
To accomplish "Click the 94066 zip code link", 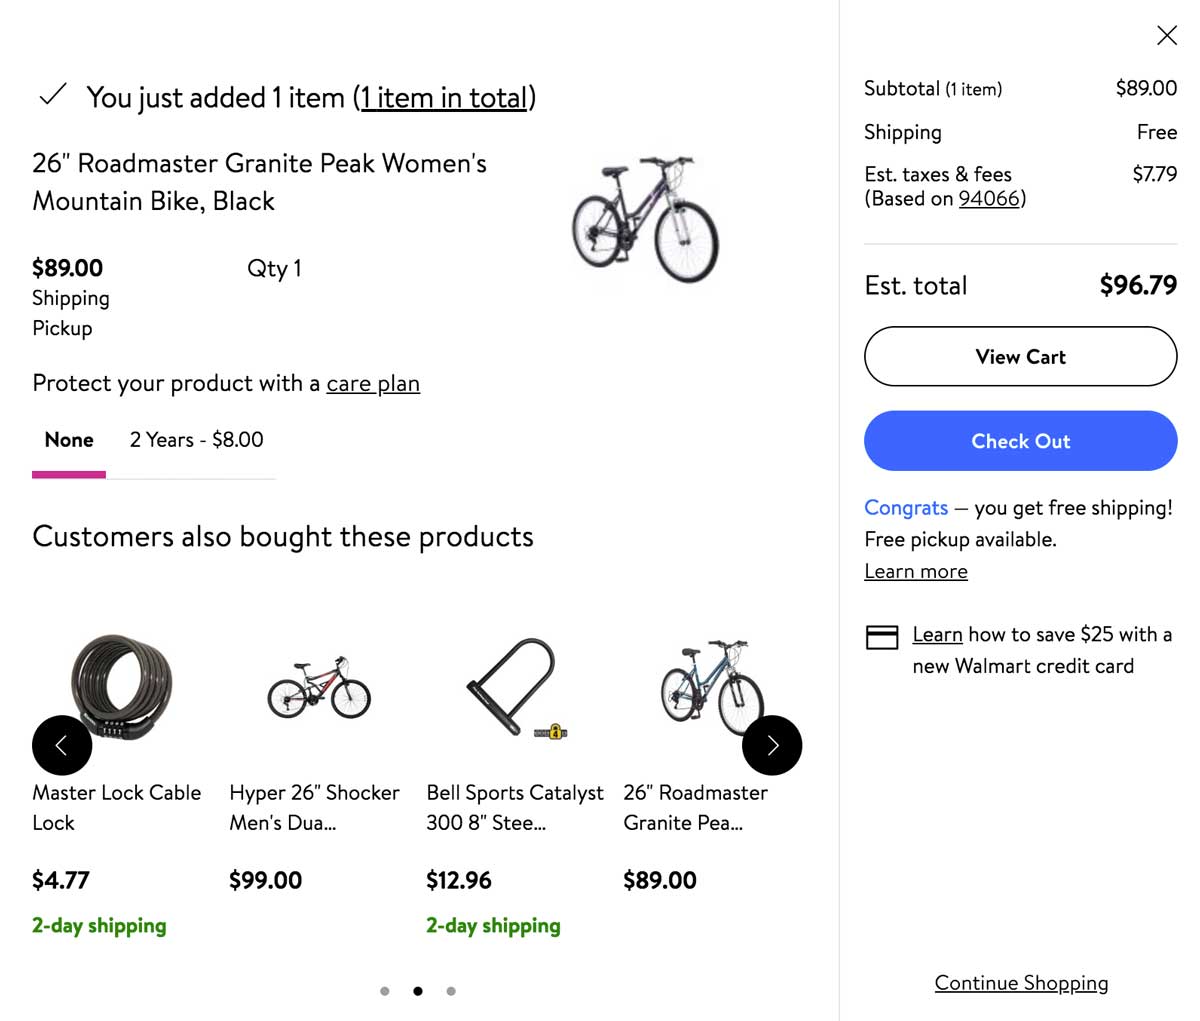I will (x=989, y=199).
